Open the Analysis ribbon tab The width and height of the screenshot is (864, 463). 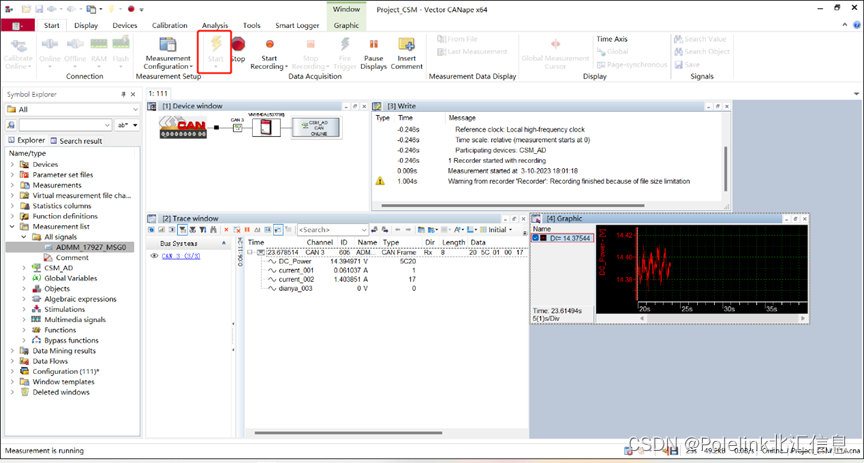pyautogui.click(x=215, y=25)
